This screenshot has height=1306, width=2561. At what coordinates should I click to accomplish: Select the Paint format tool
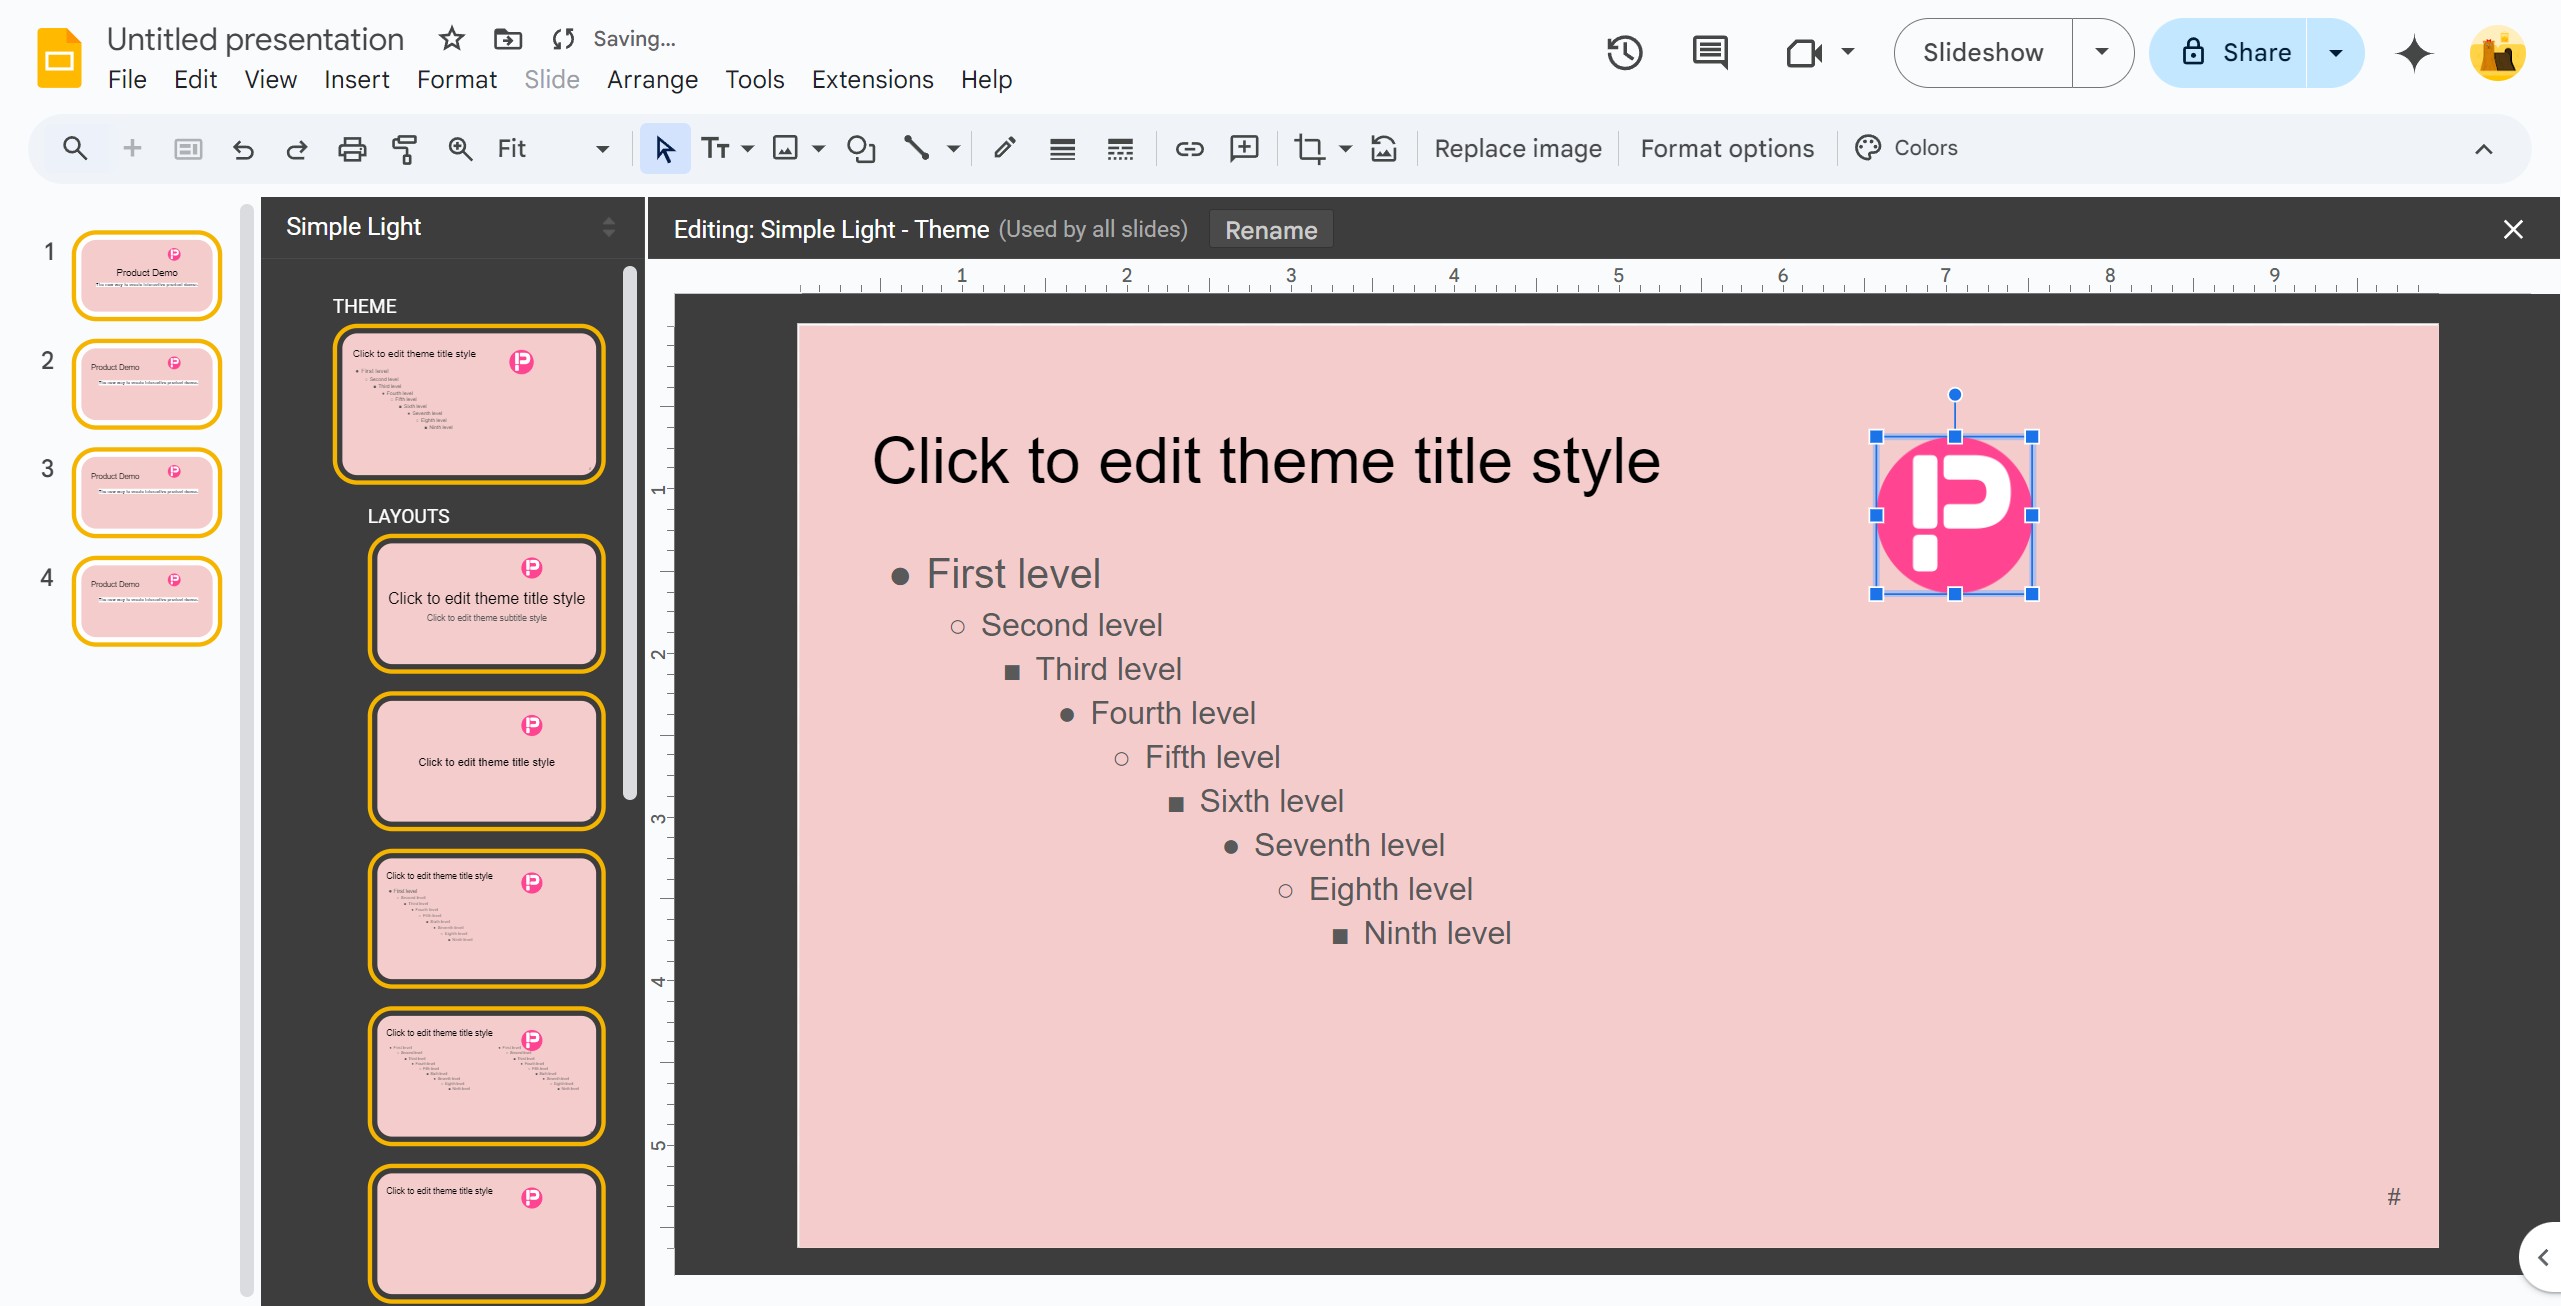point(405,149)
